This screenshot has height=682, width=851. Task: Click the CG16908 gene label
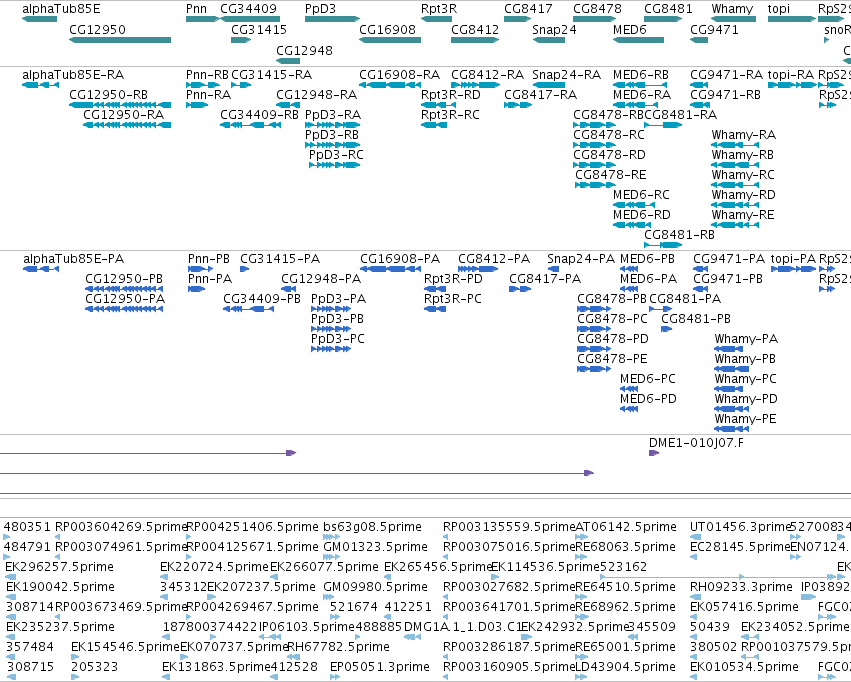click(387, 30)
